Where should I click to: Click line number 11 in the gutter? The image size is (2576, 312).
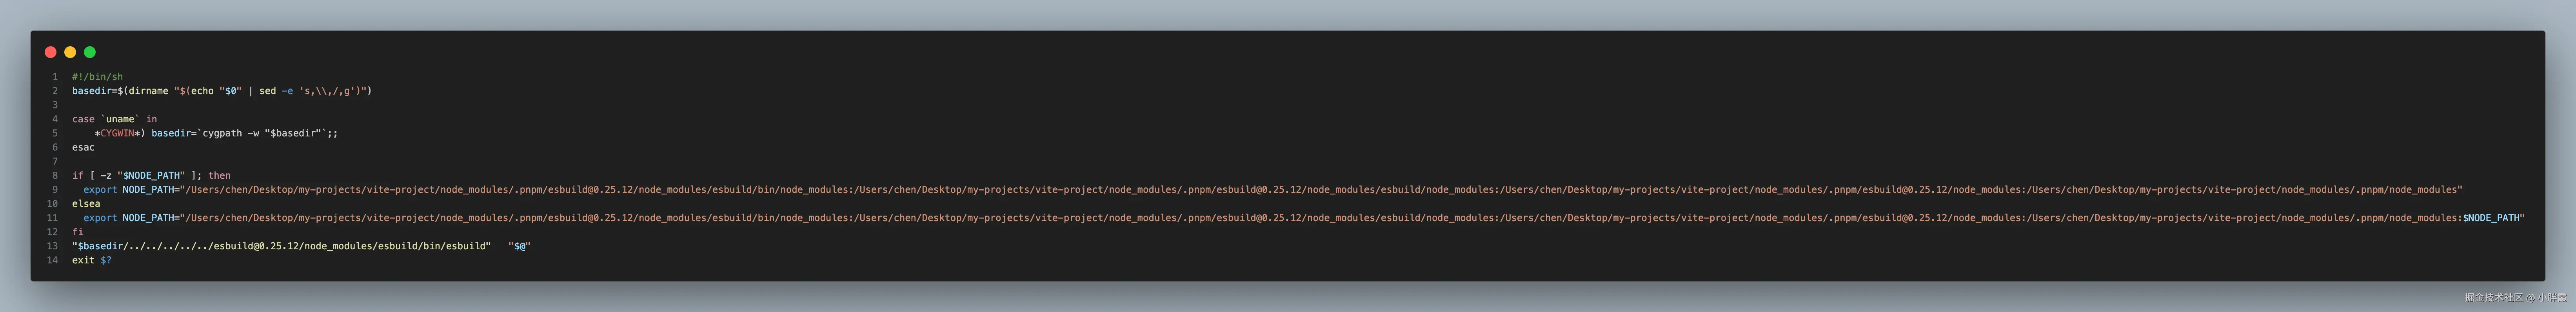(x=52, y=217)
